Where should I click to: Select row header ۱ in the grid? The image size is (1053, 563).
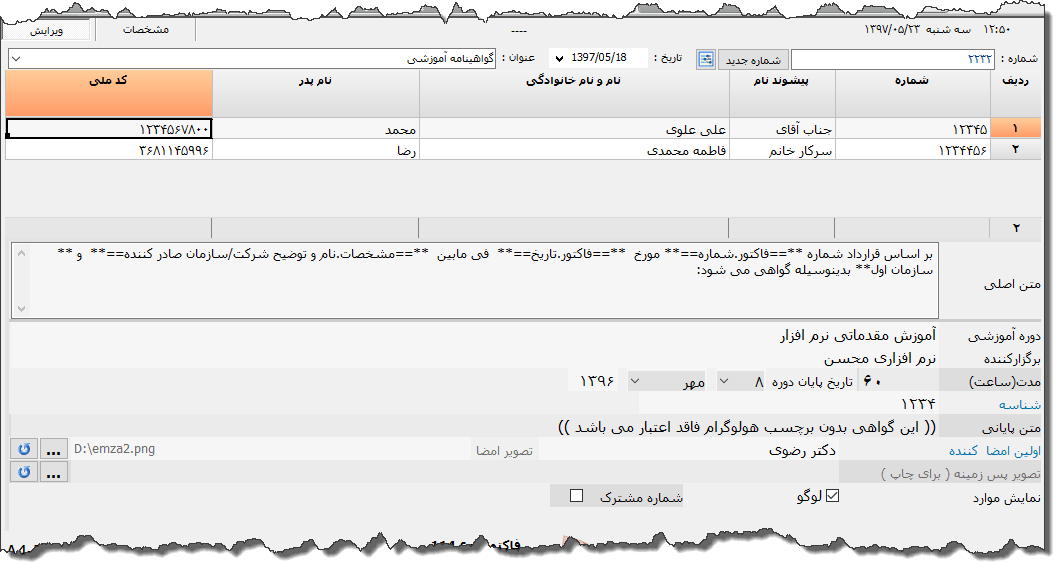[1015, 128]
